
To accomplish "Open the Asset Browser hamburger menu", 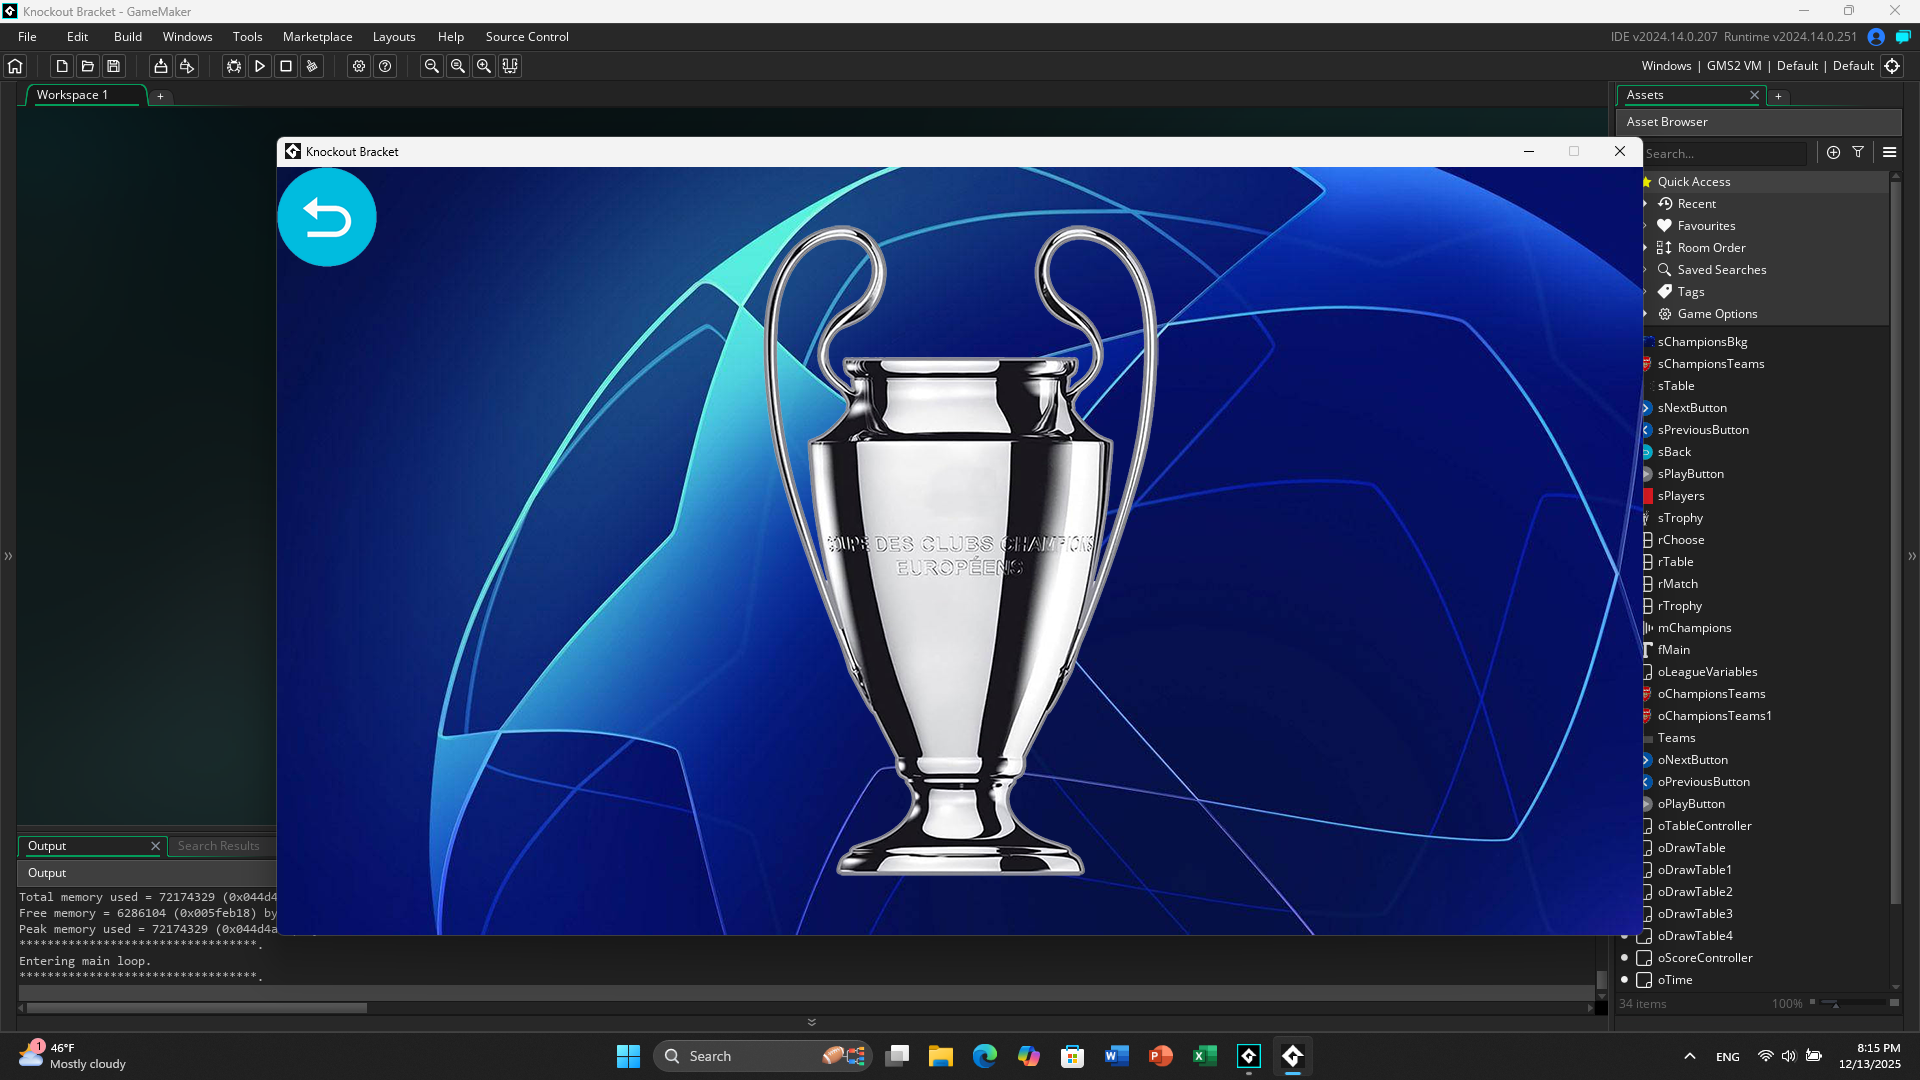I will click(1889, 152).
